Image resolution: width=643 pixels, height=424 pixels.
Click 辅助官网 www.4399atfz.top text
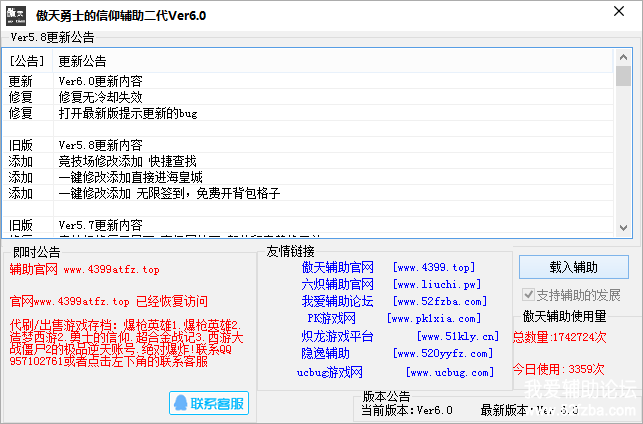(84, 269)
